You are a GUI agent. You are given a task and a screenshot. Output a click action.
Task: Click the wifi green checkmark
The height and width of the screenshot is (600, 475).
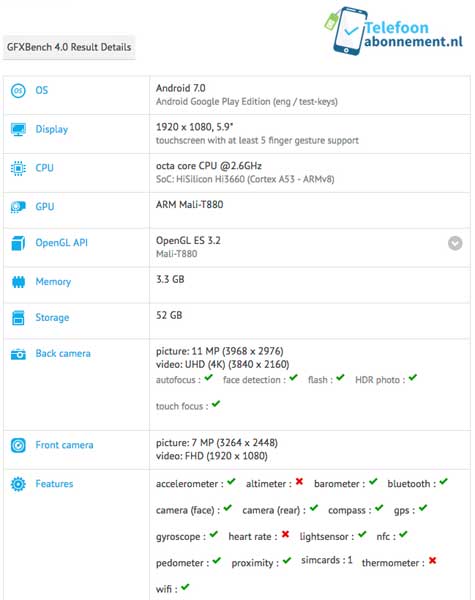[185, 587]
